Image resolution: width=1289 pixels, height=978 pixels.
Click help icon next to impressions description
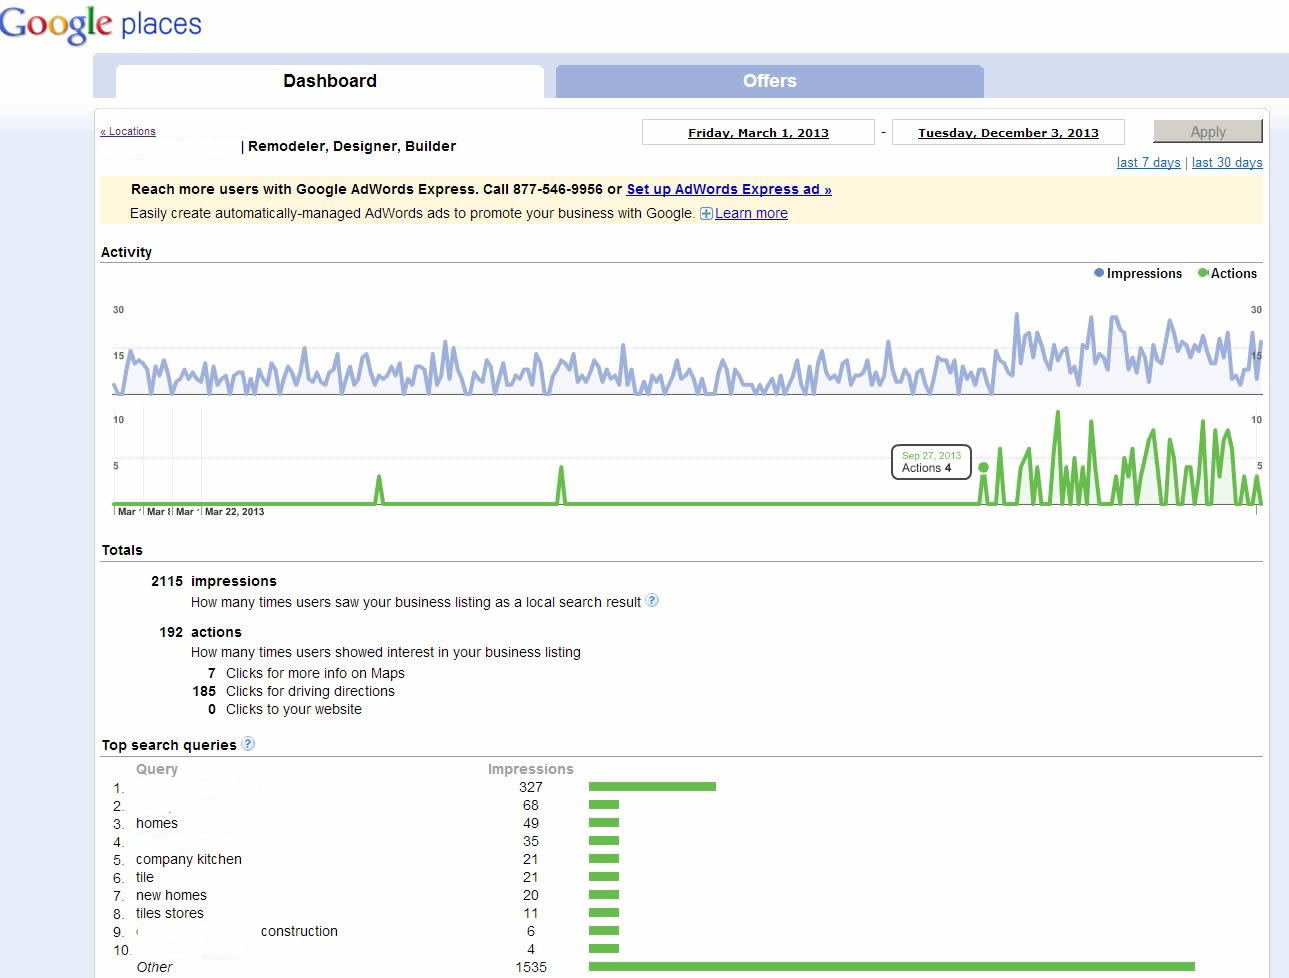[x=652, y=601]
